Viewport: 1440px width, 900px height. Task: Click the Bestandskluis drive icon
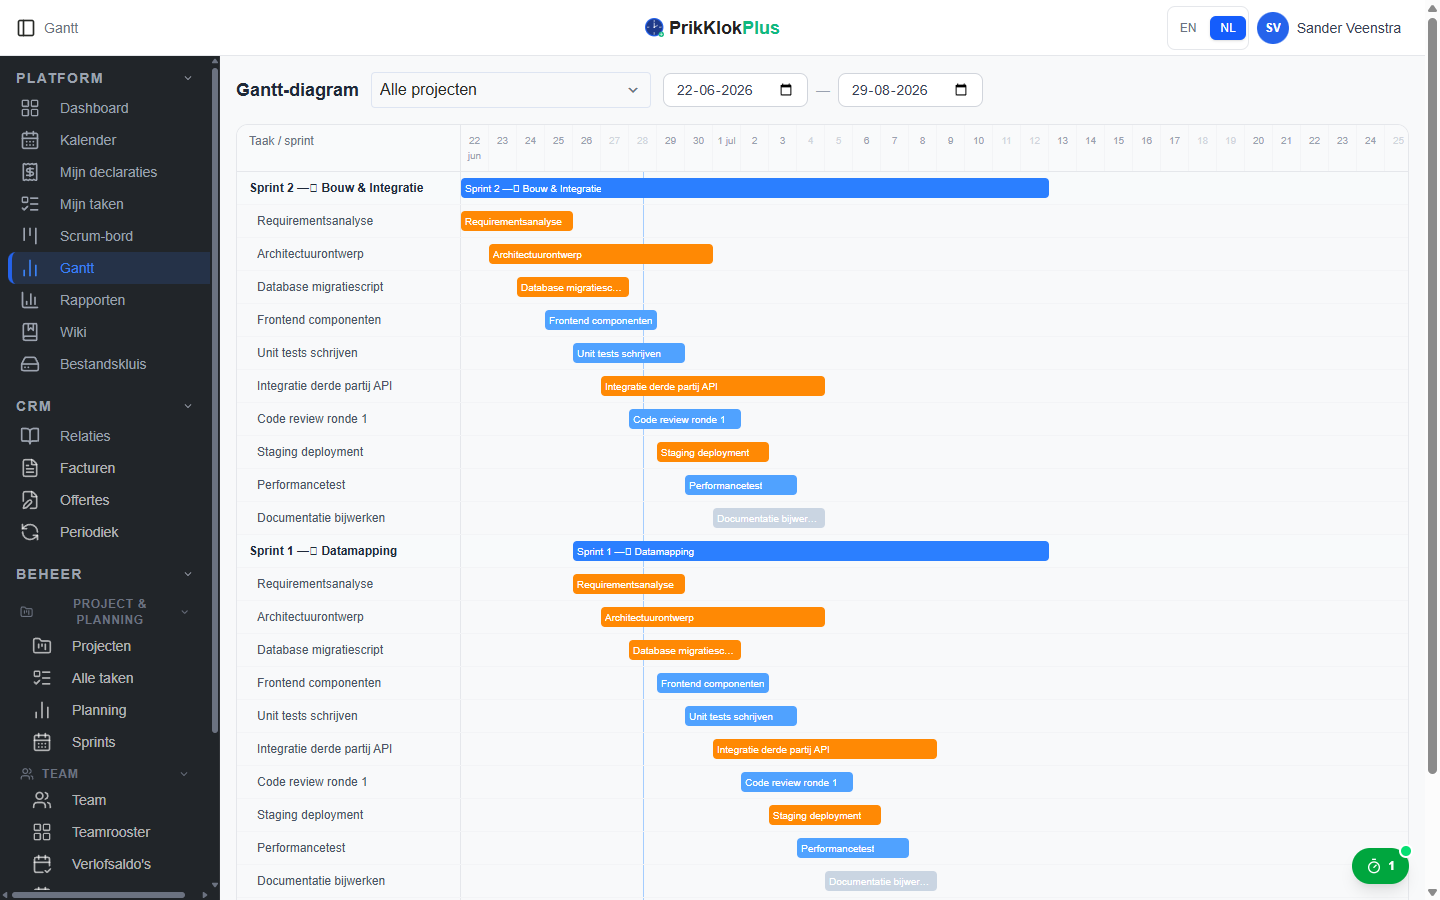point(30,364)
